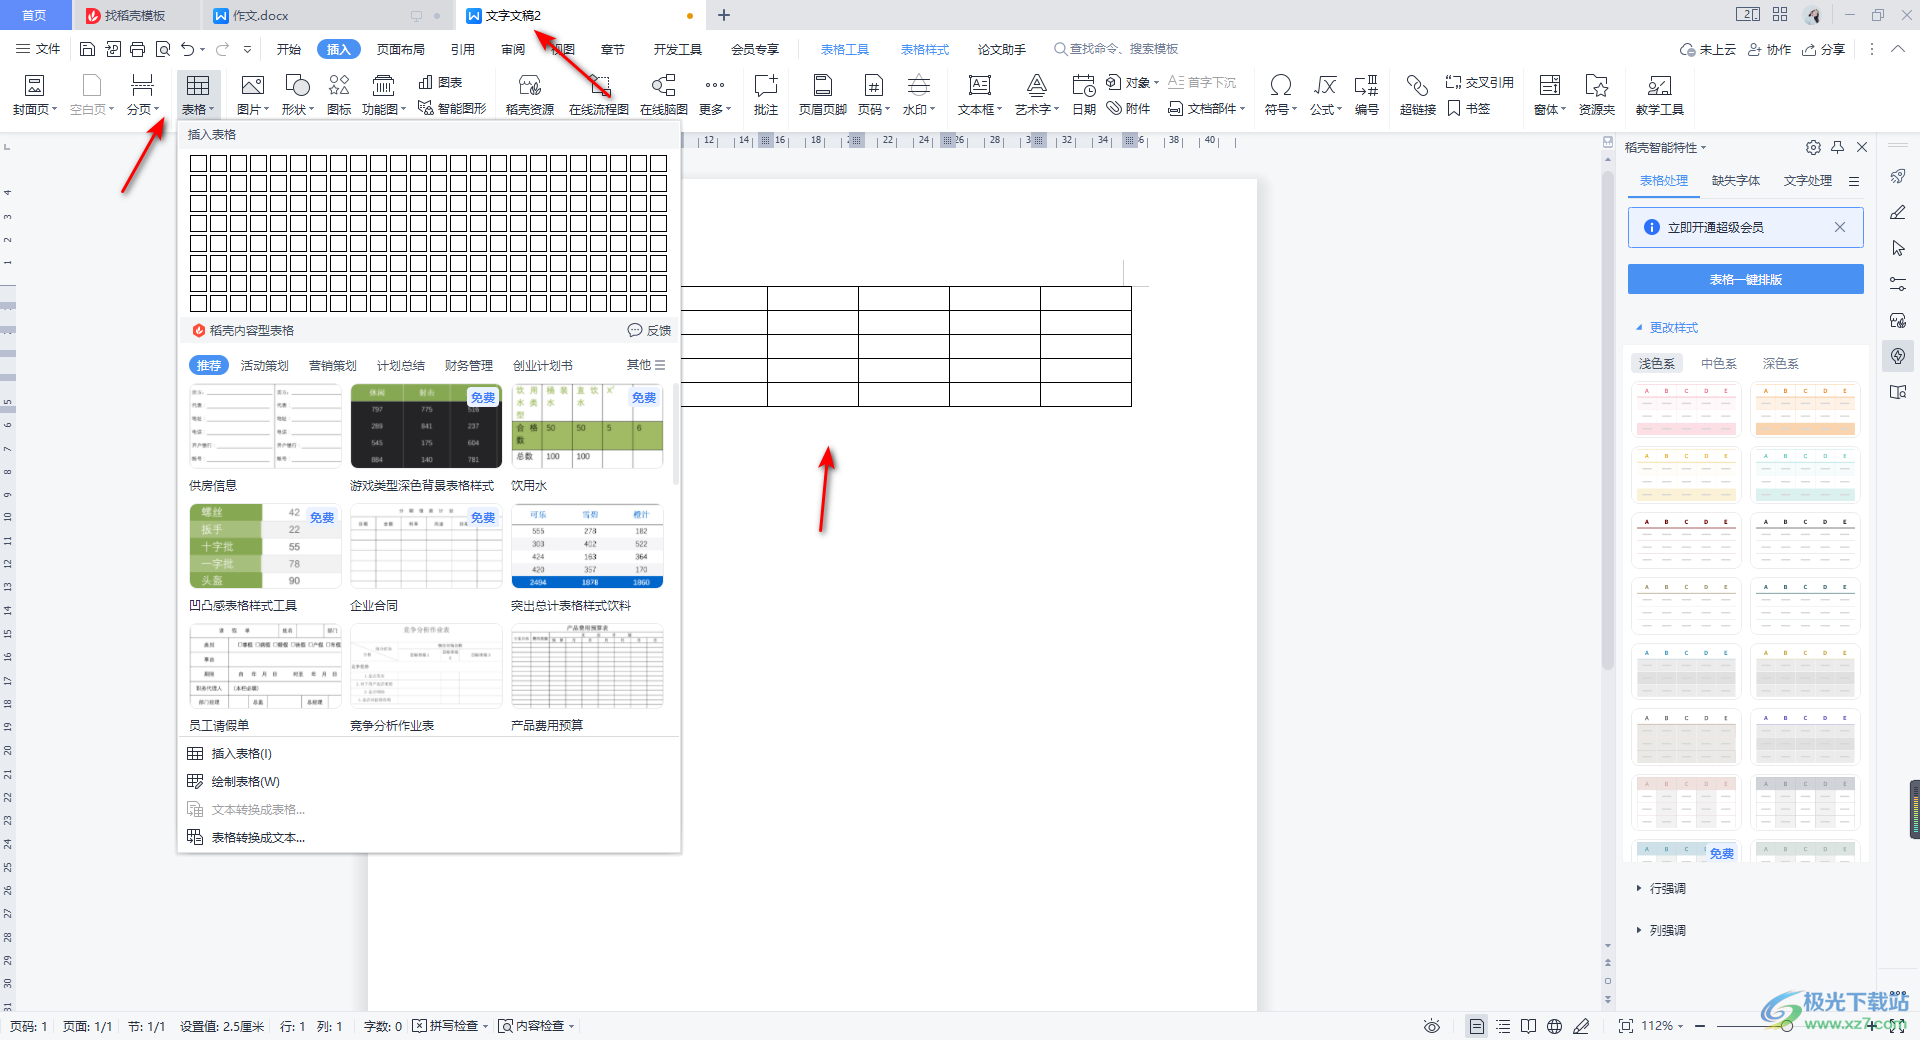
Task: Open 艺术字 word art
Action: point(1037,96)
